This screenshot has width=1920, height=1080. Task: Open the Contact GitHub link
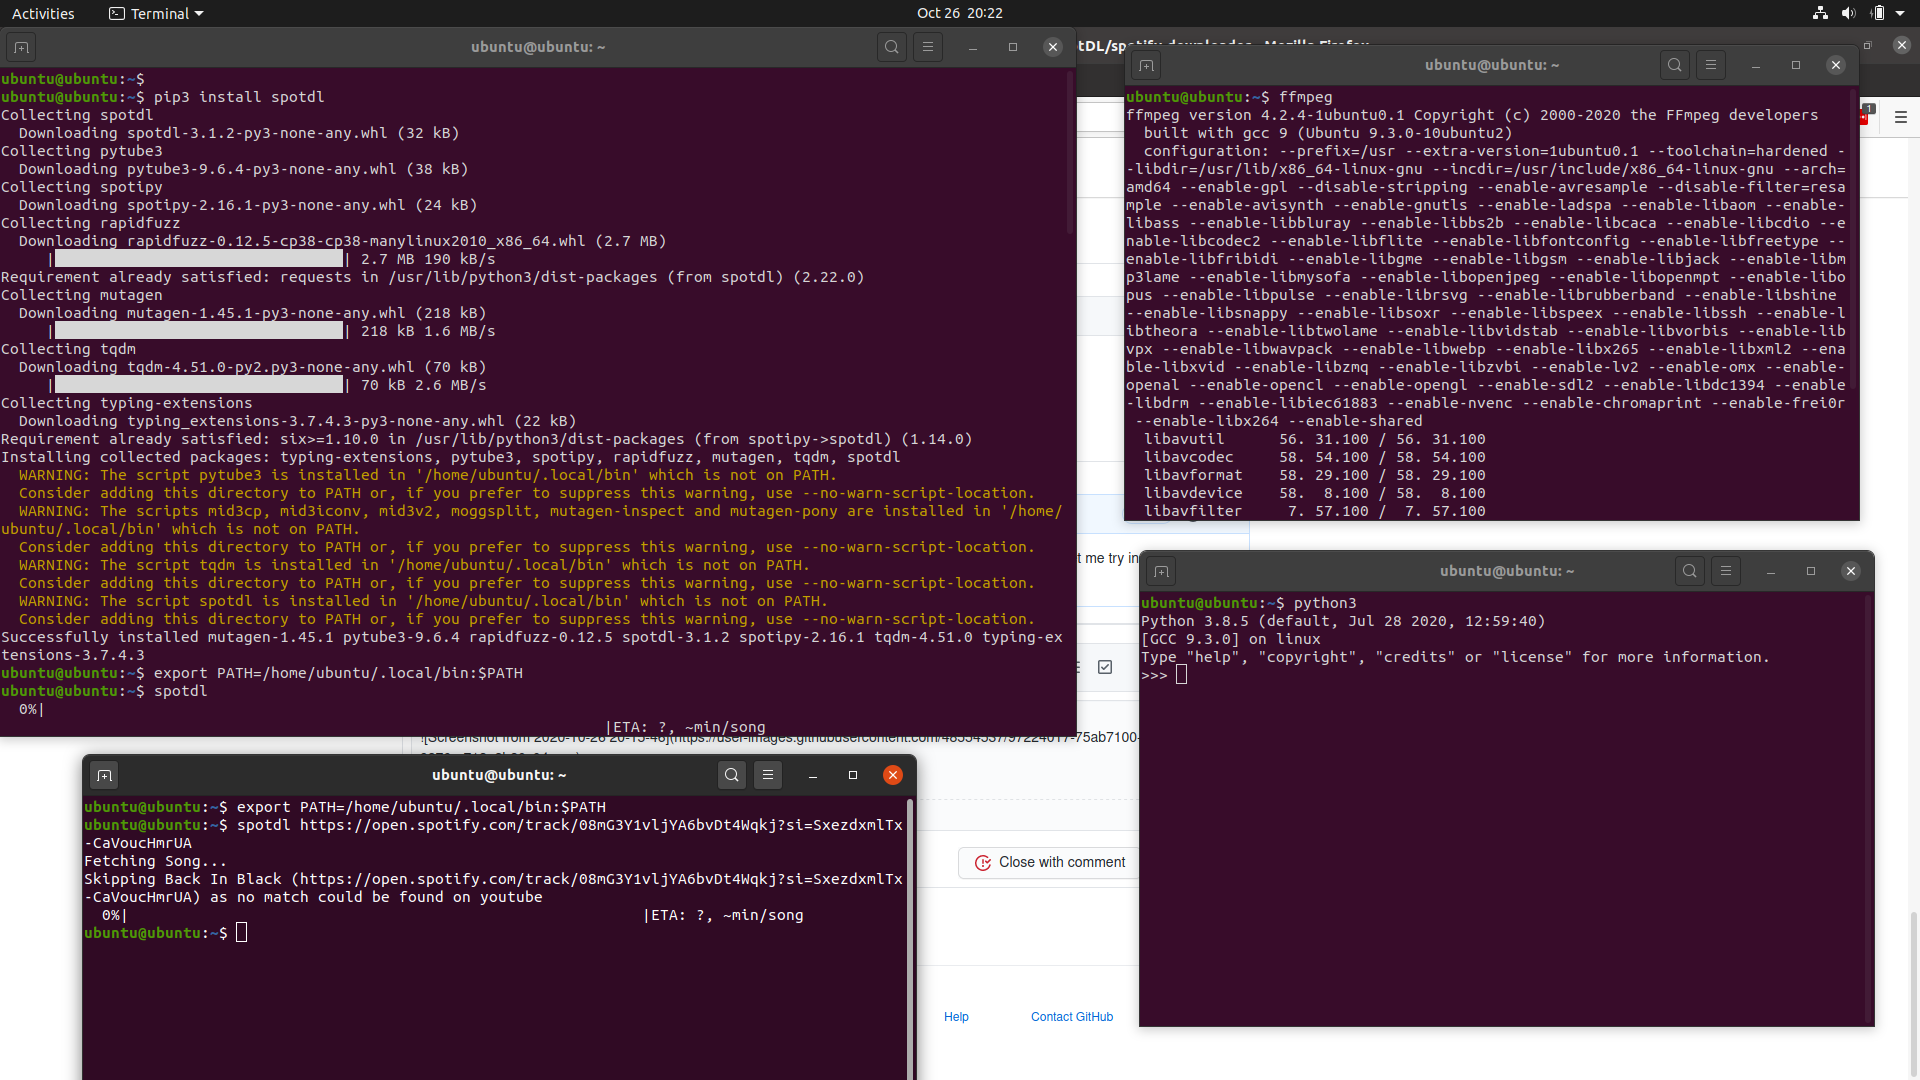click(1072, 1017)
